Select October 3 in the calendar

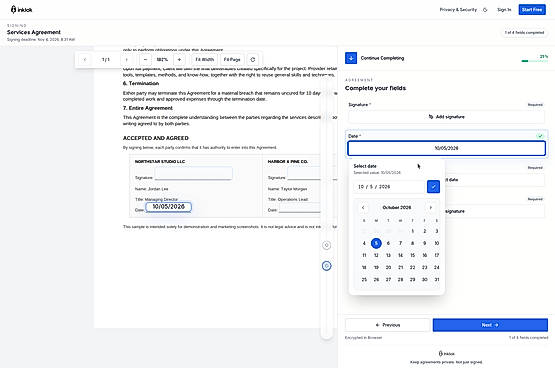point(437,231)
